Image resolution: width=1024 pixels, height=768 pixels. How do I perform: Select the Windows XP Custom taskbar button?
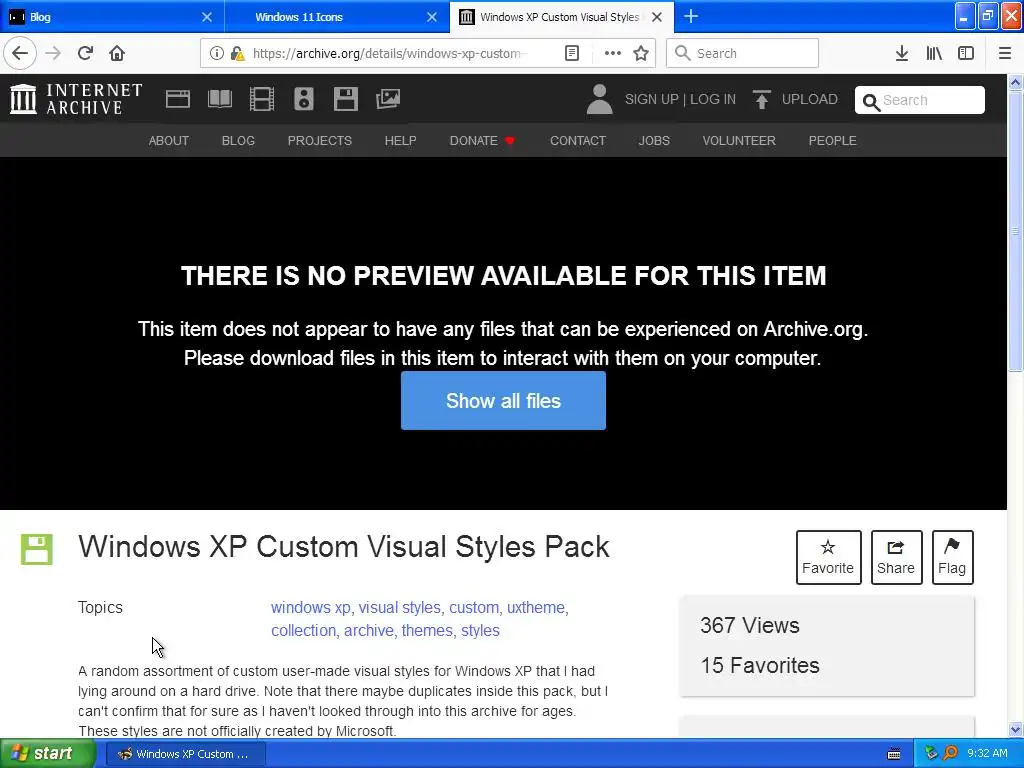[186, 754]
